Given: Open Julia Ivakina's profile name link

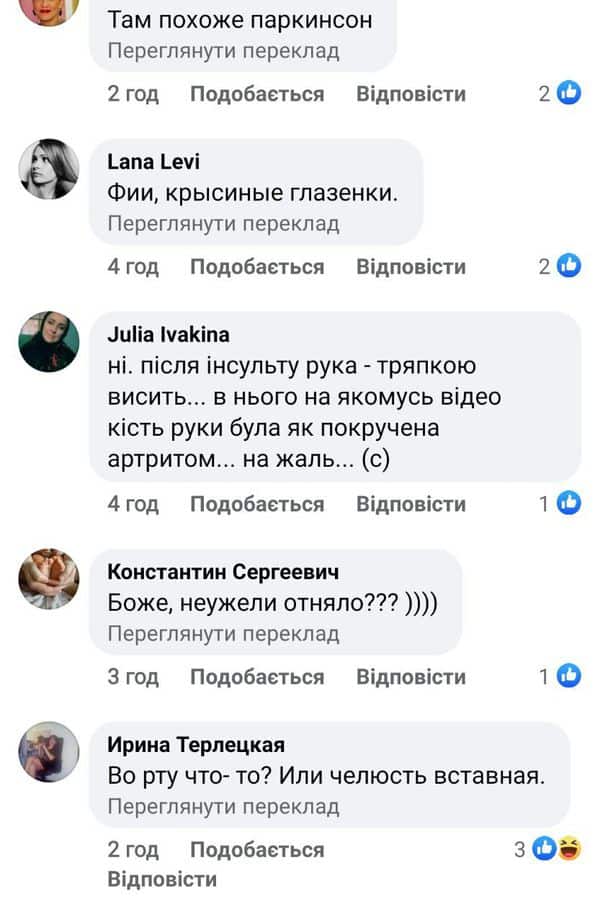Looking at the screenshot, I should 168,335.
